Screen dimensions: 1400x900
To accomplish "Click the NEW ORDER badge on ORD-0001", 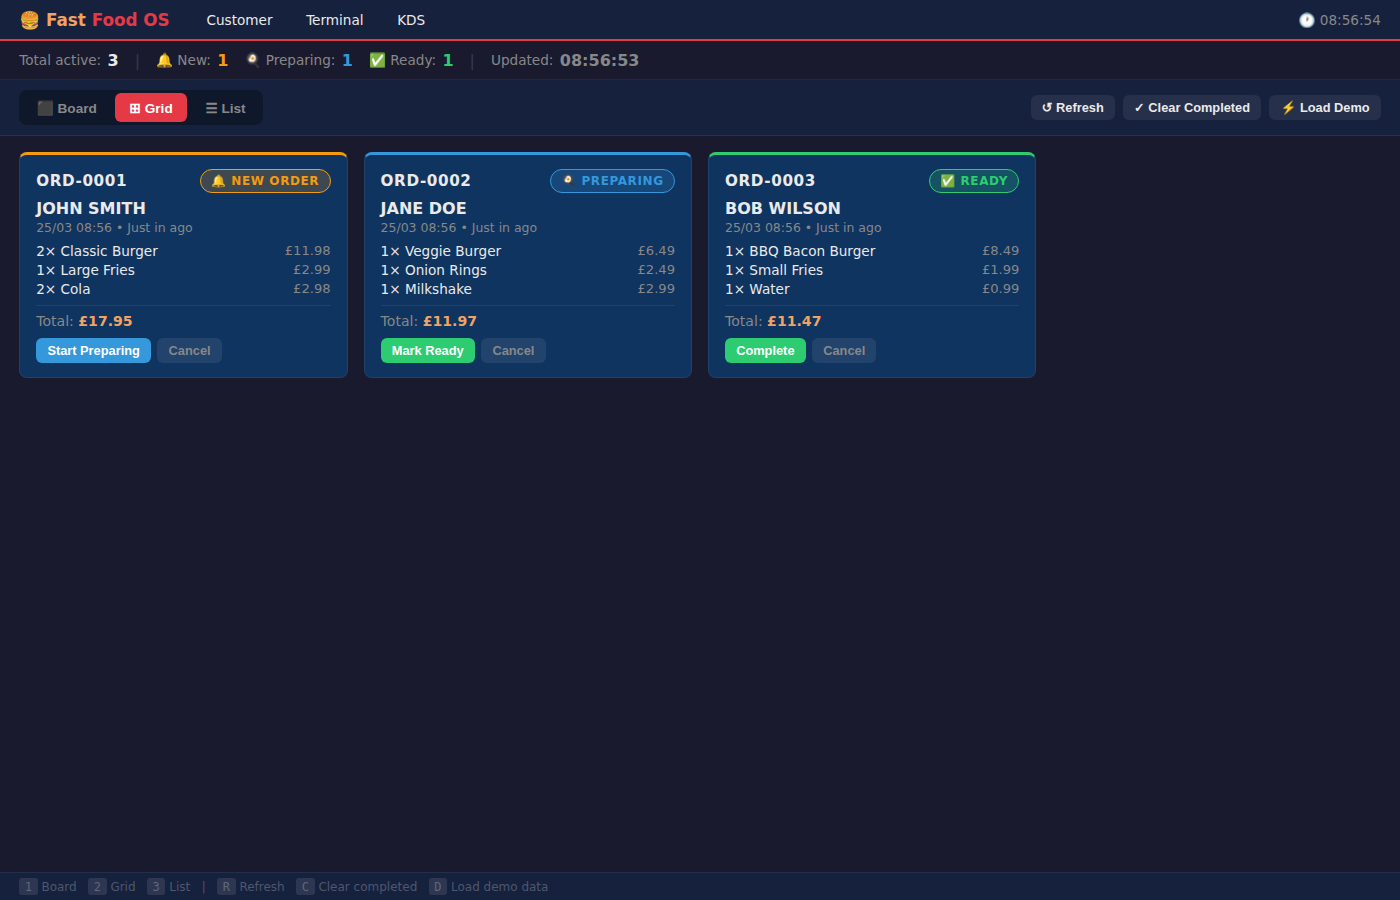I will 265,181.
